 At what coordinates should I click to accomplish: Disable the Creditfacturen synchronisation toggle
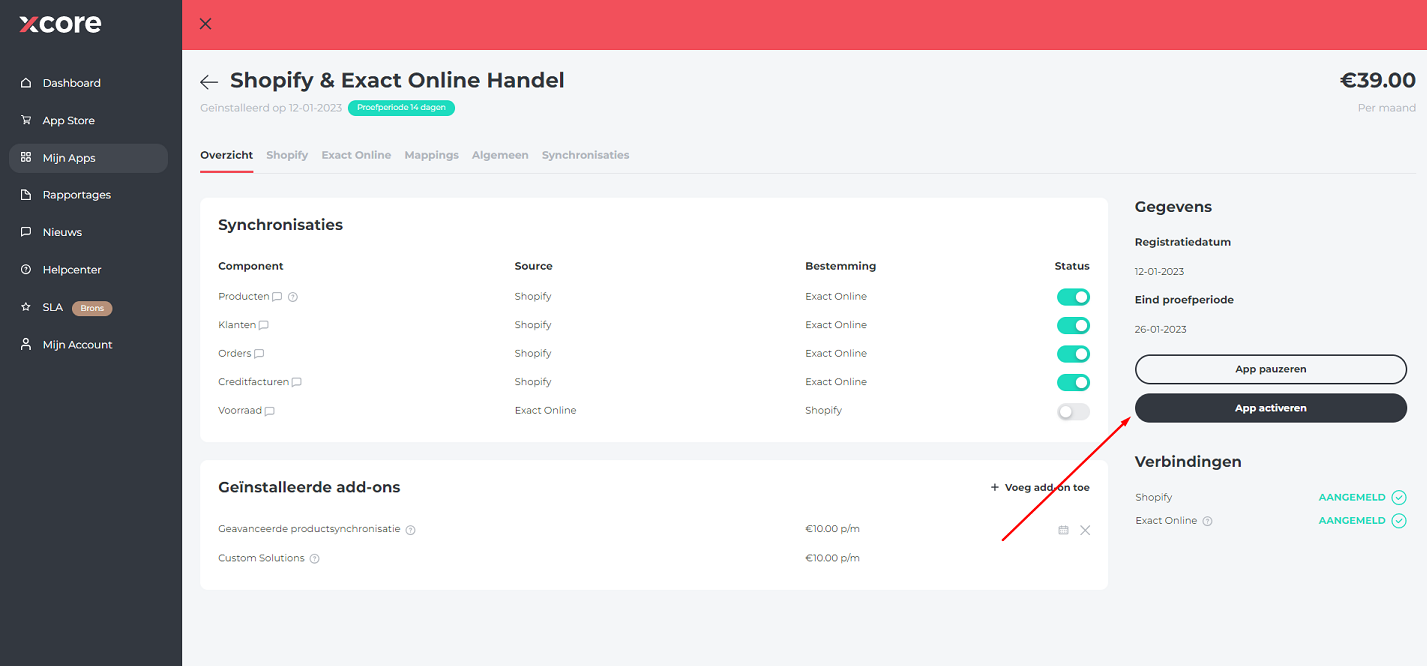pos(1073,382)
